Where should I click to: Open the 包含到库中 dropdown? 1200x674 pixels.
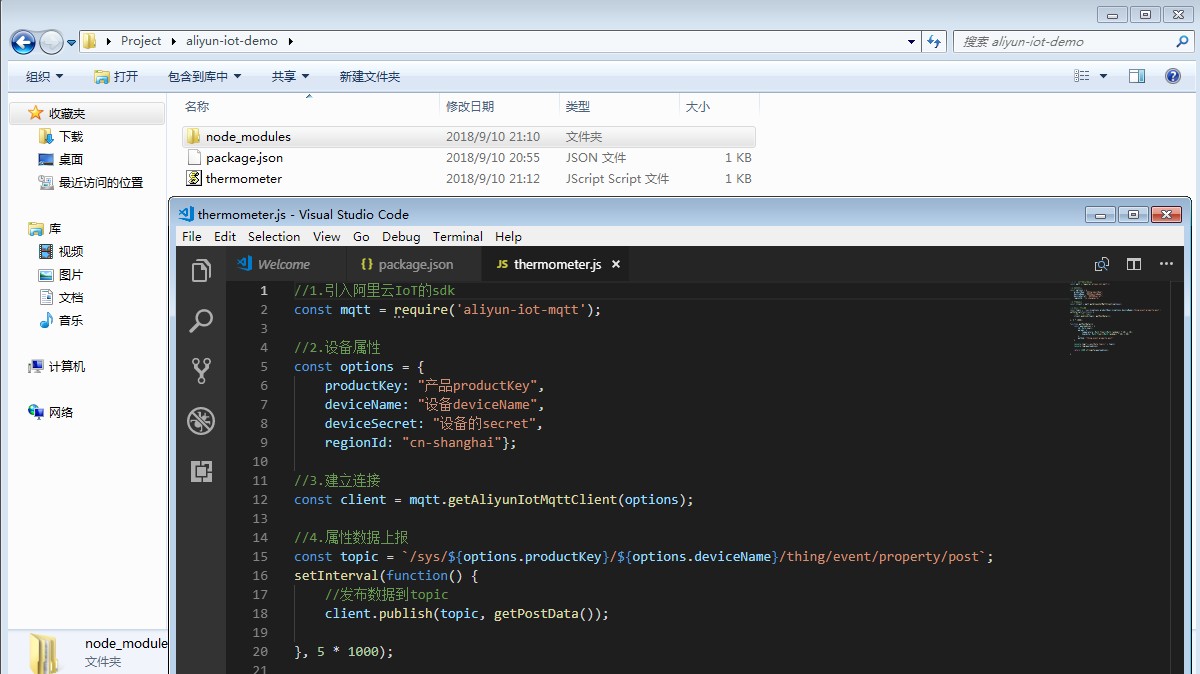point(204,77)
